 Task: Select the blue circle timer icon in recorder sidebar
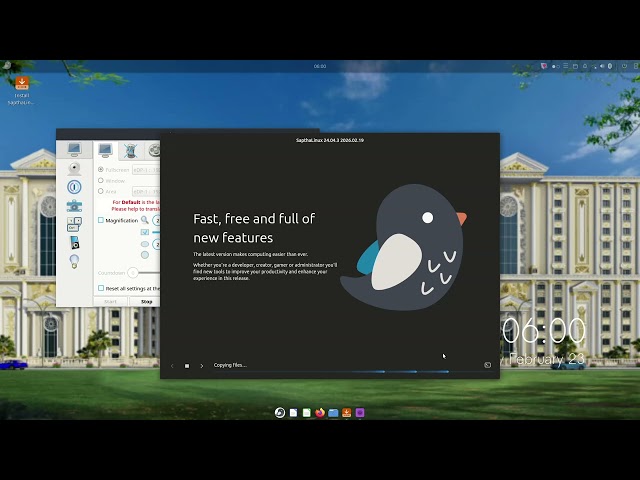click(x=74, y=187)
